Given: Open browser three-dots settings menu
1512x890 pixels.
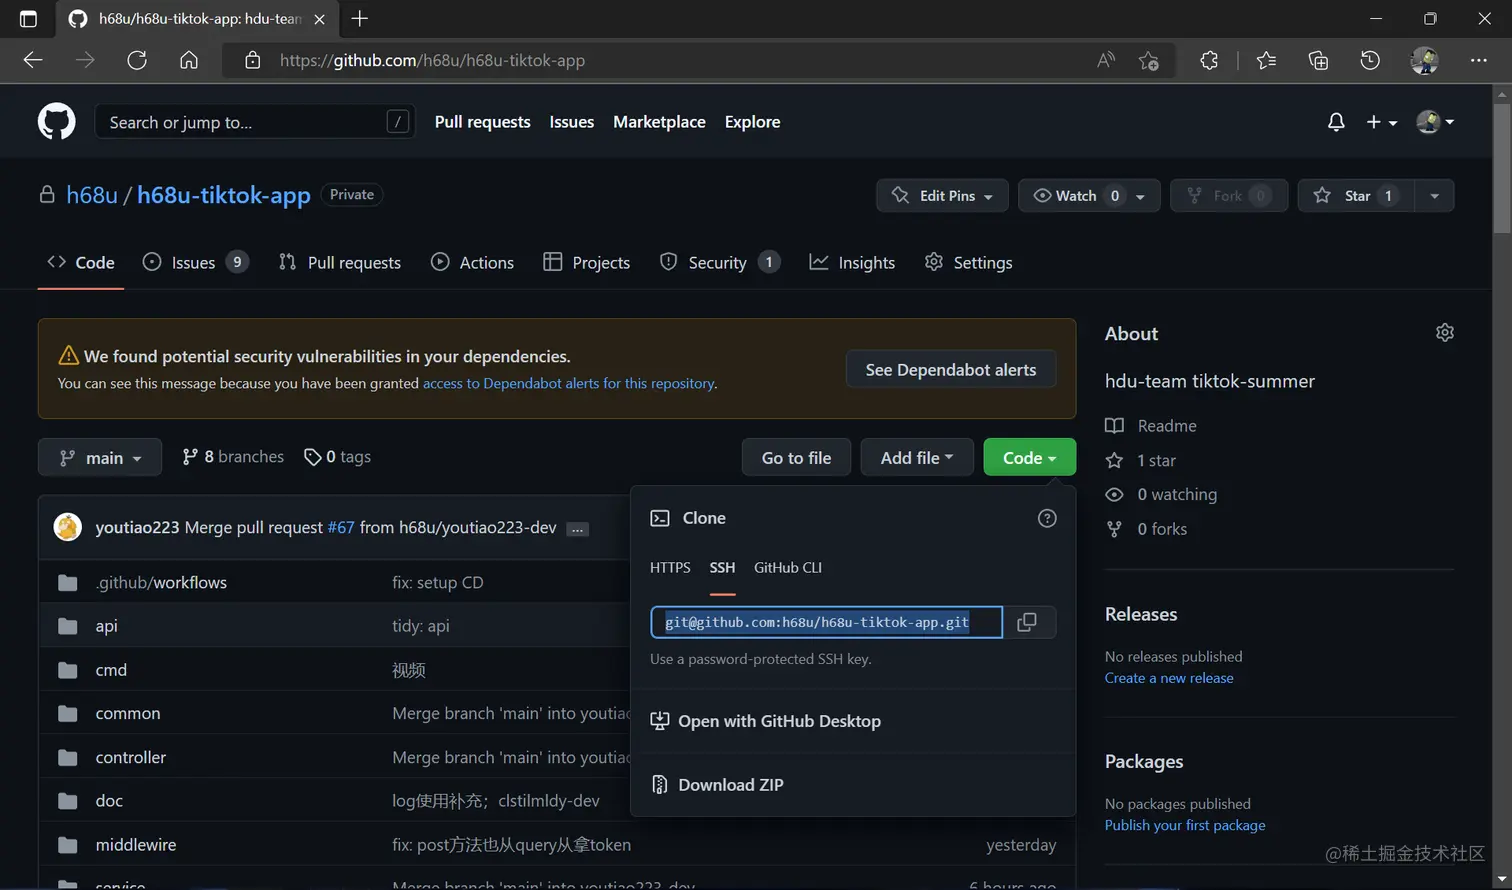Looking at the screenshot, I should point(1479,60).
